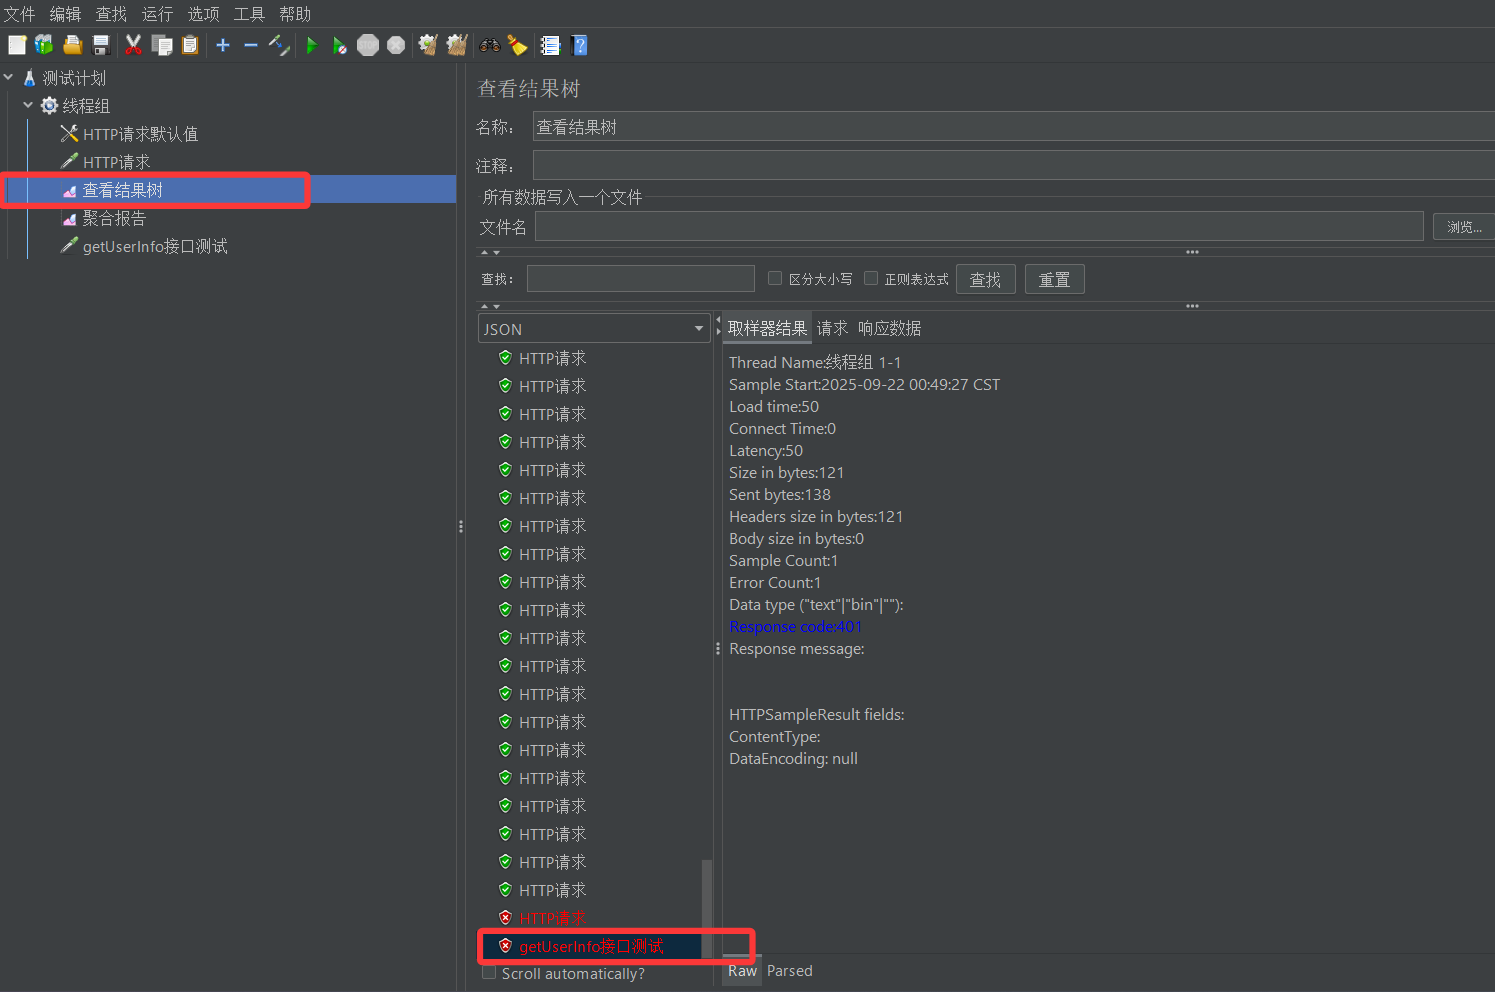Switch to the 取样器结果 tab
Image resolution: width=1495 pixels, height=992 pixels.
pos(767,328)
